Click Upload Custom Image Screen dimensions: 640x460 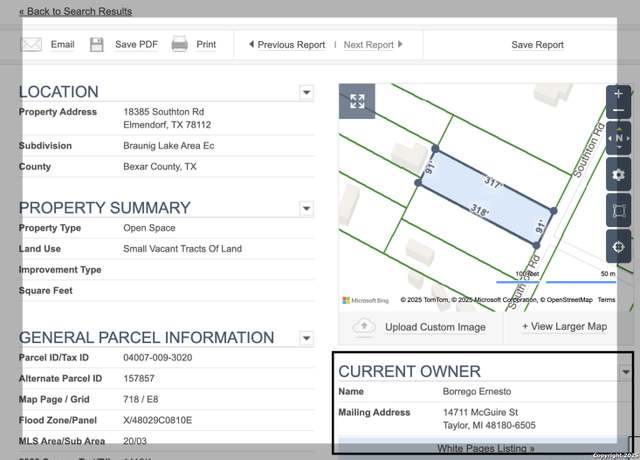pos(435,327)
